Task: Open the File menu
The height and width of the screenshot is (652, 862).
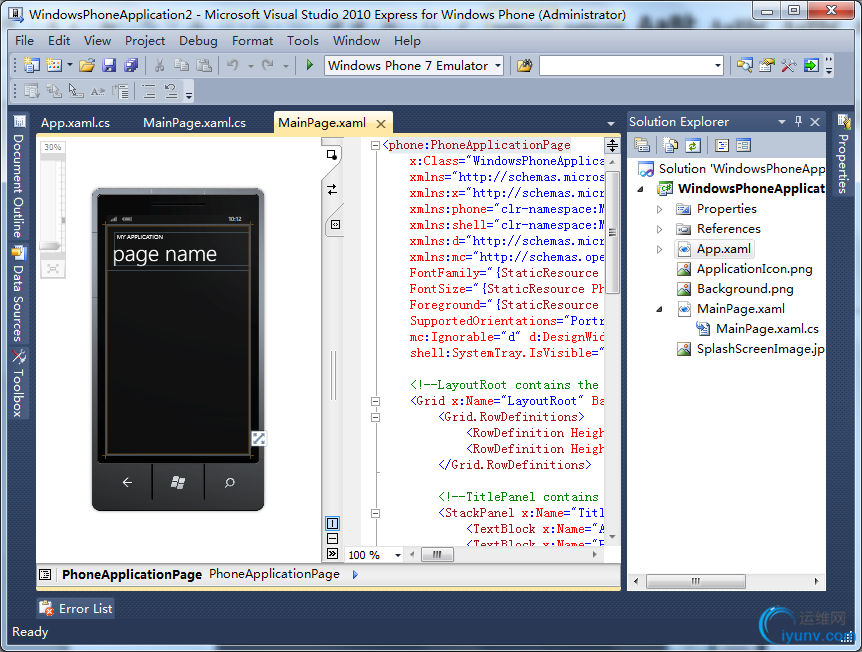Action: [24, 41]
